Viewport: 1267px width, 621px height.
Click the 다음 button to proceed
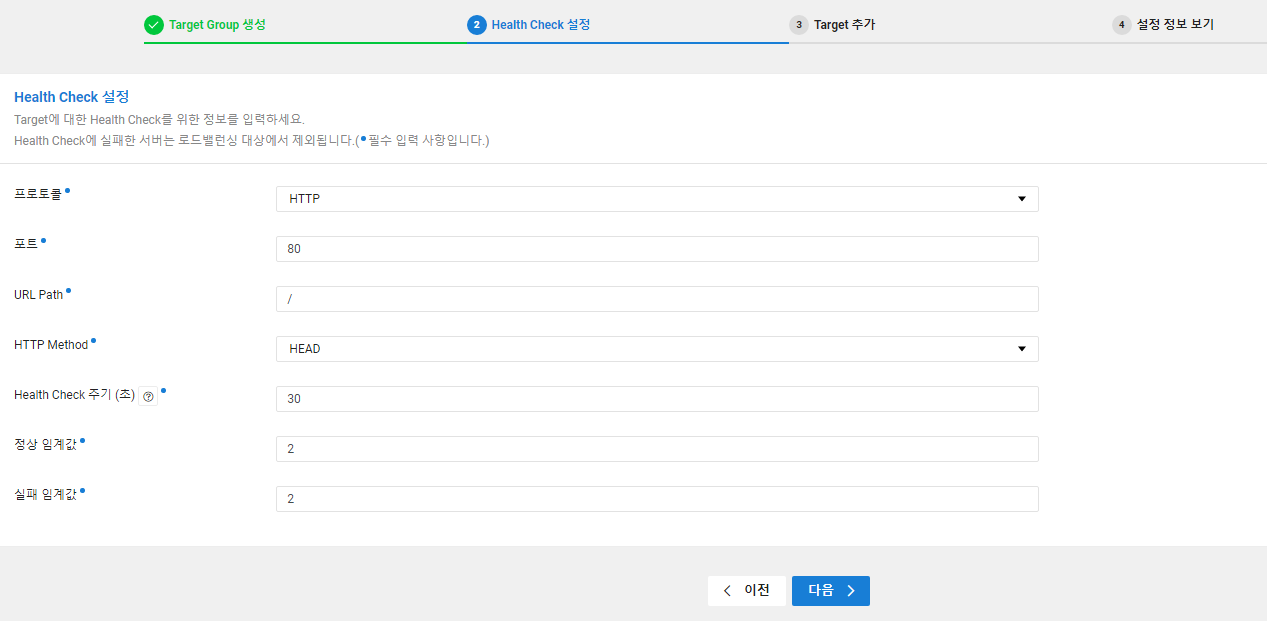[830, 591]
